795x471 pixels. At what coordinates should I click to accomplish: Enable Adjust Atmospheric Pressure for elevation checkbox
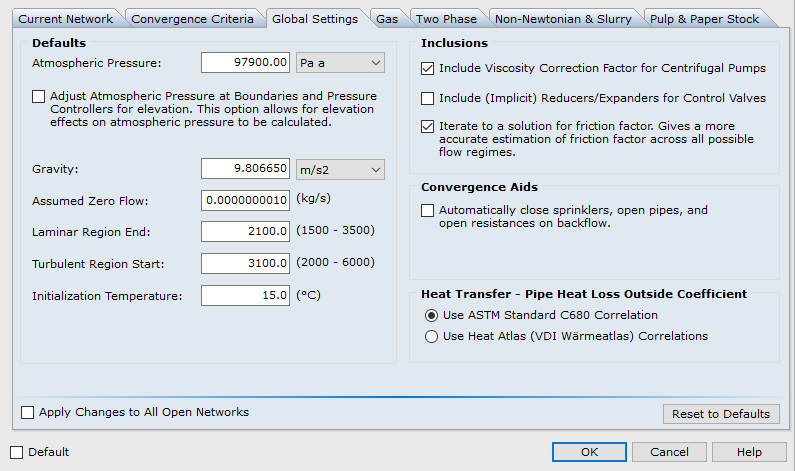(39, 97)
